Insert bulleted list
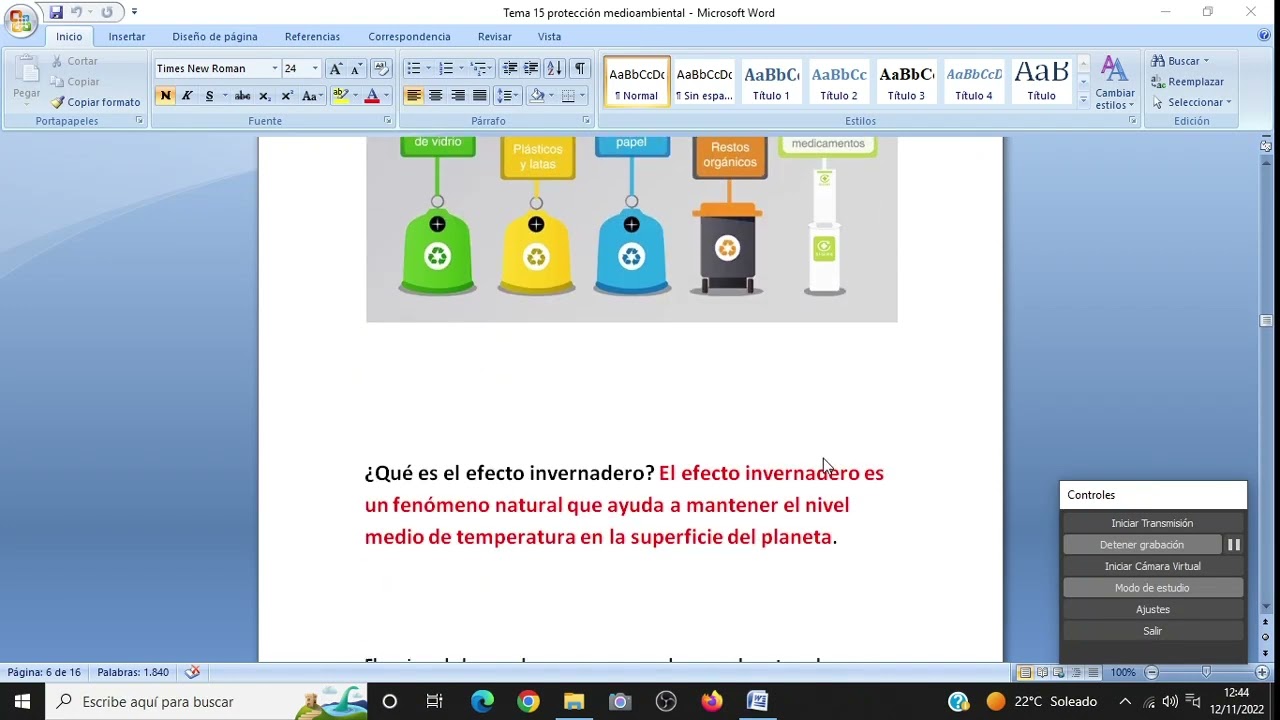The image size is (1280, 720). [x=413, y=69]
